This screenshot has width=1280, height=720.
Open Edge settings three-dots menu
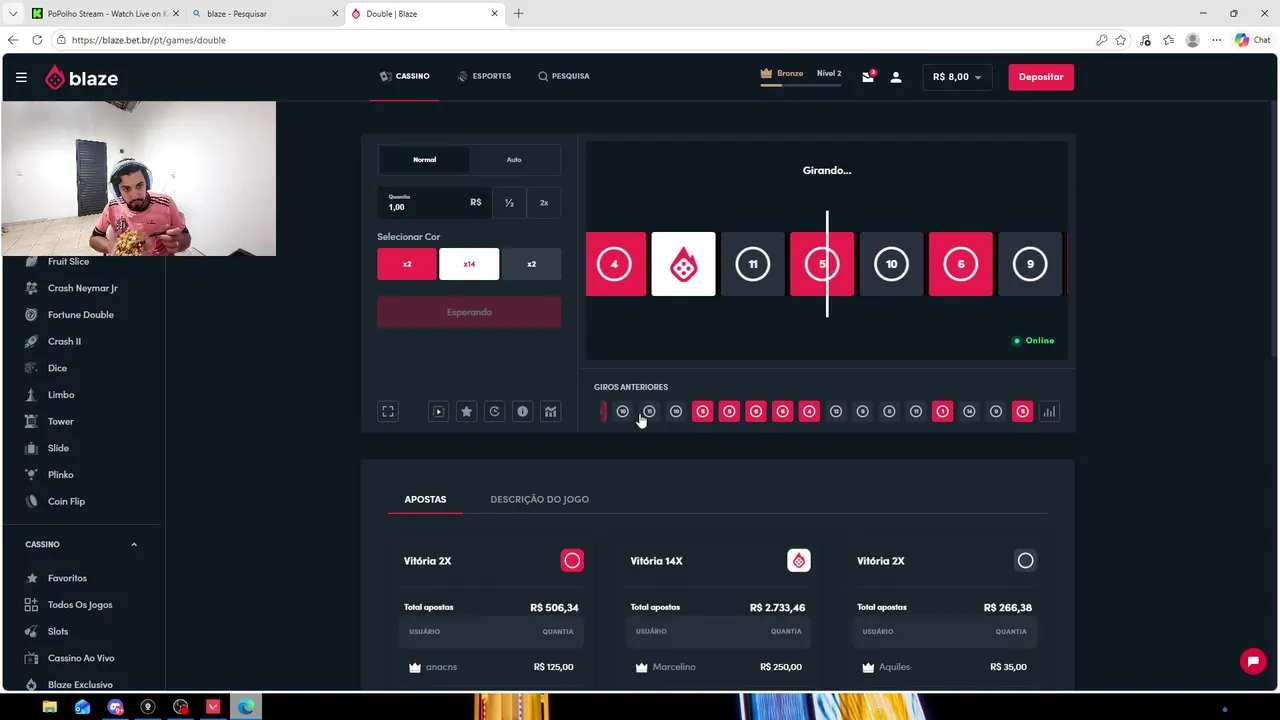pos(1216,40)
